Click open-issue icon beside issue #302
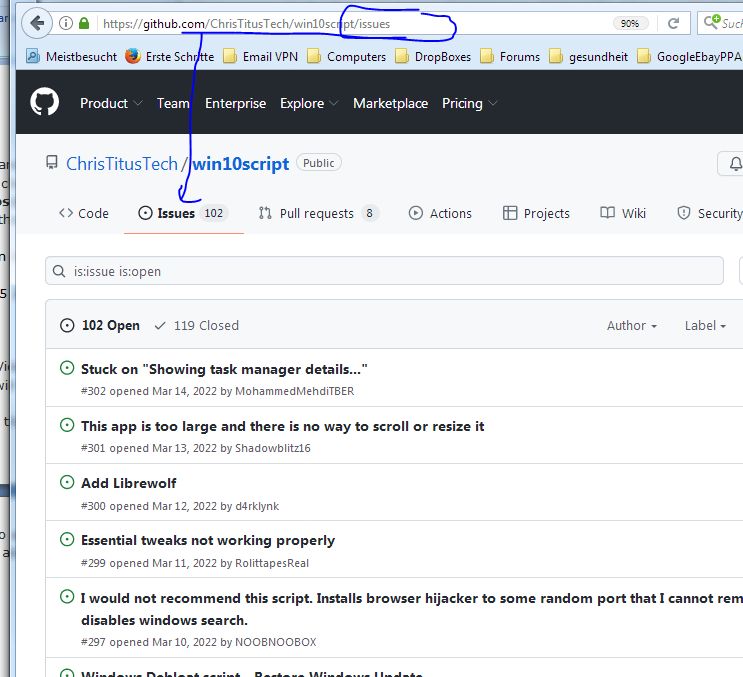The image size is (743, 677). click(x=67, y=368)
